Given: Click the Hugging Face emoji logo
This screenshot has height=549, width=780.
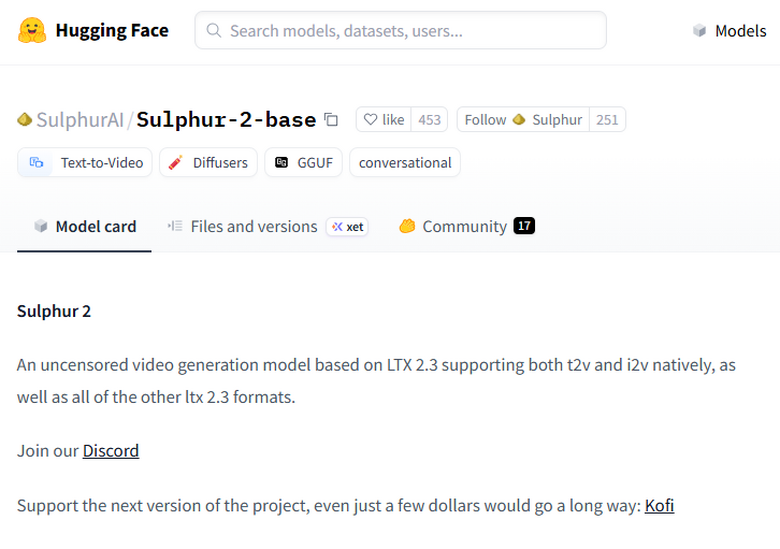Looking at the screenshot, I should (x=32, y=30).
